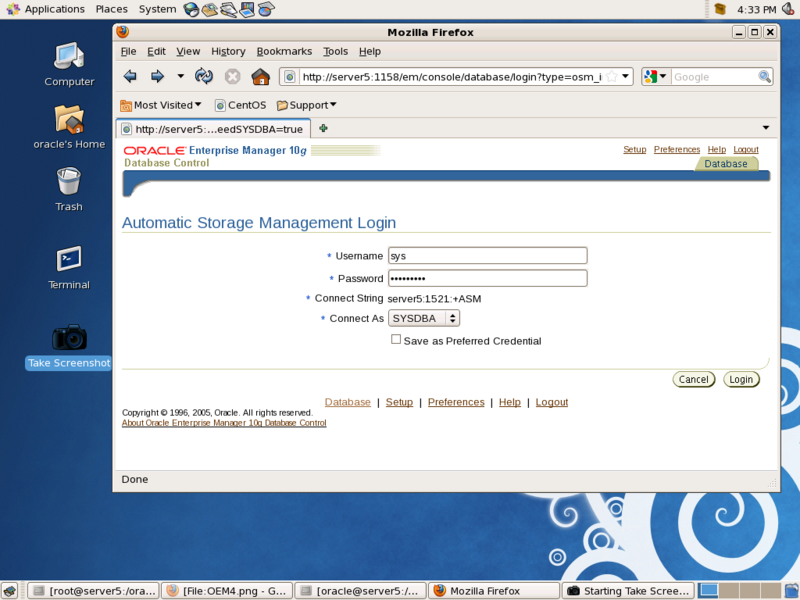
Task: Select the Terminal desktop icon
Action: (x=69, y=268)
